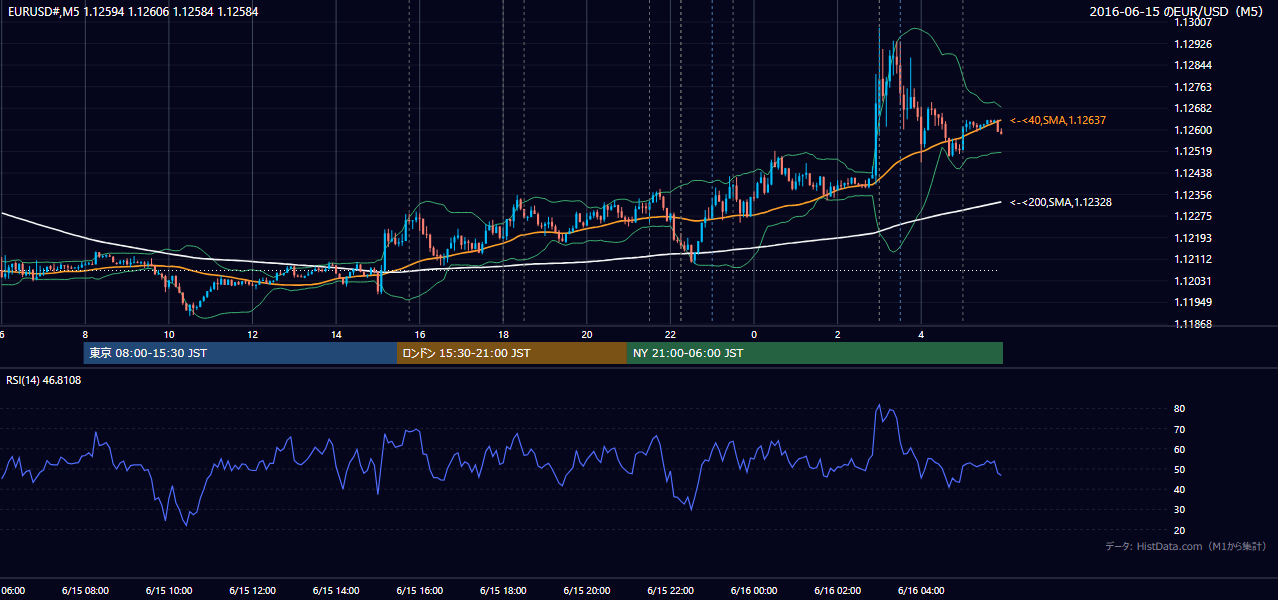Click price axis value 1.12763

click(x=1192, y=87)
